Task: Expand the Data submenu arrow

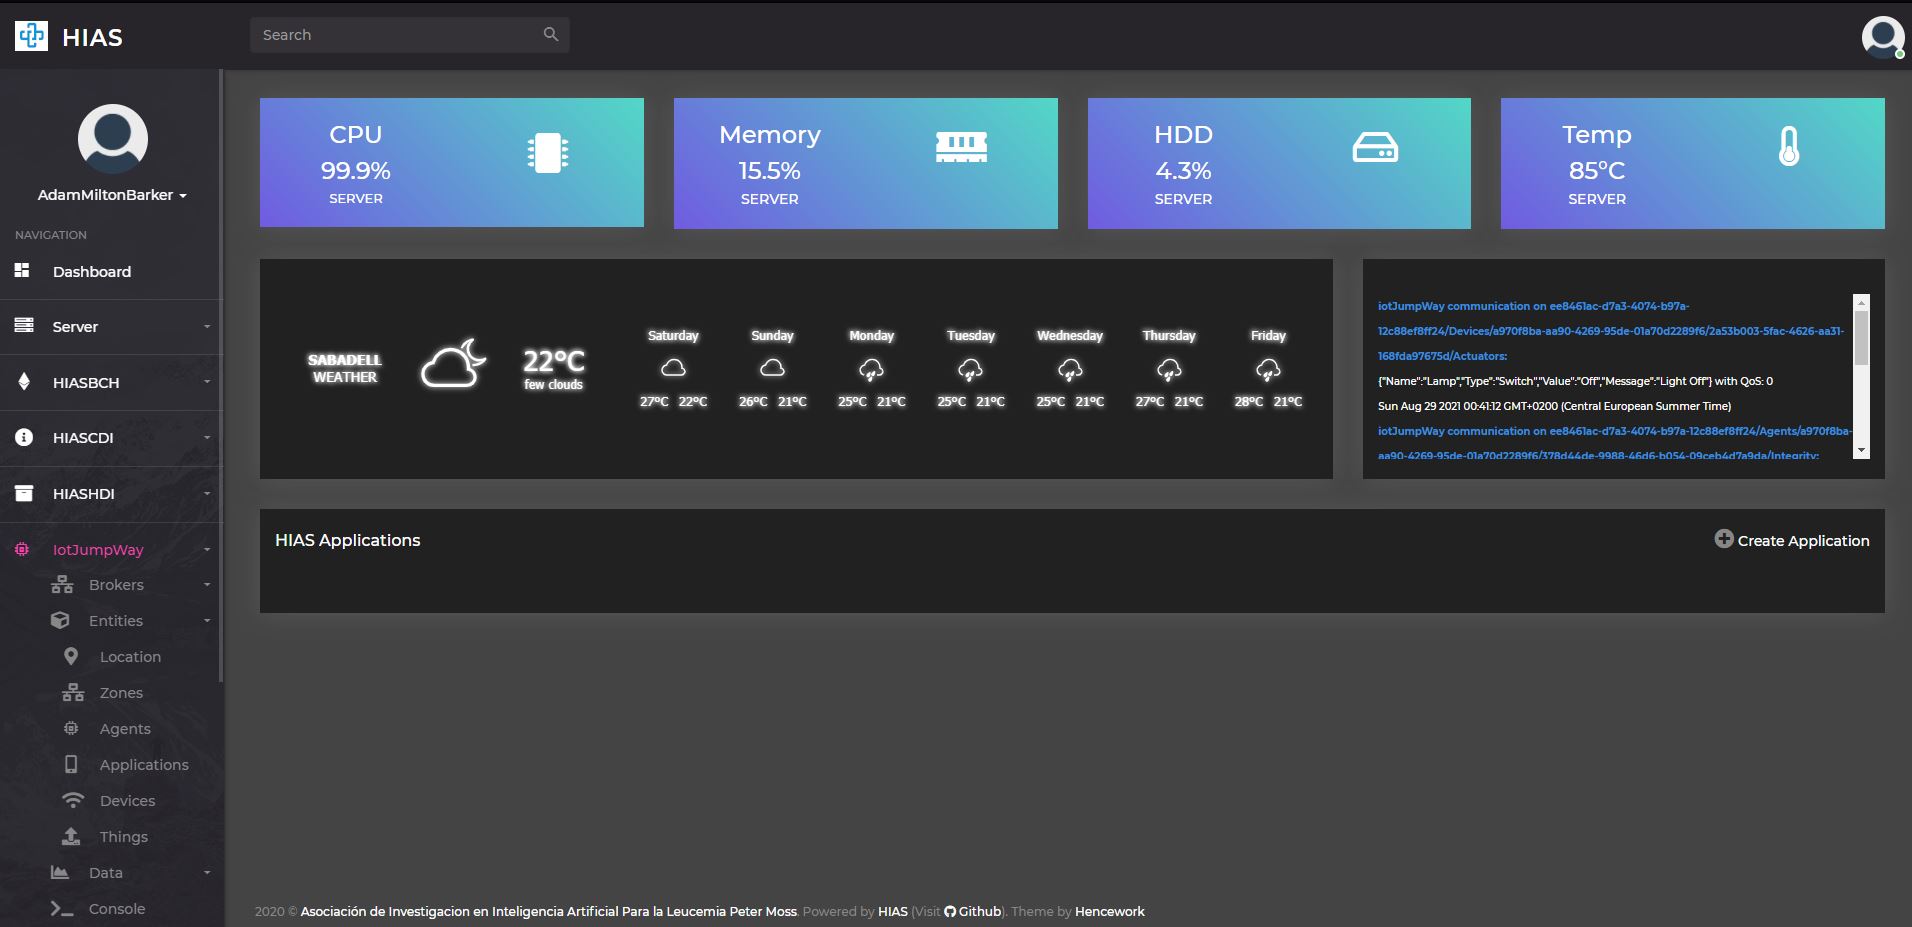Action: click(207, 873)
